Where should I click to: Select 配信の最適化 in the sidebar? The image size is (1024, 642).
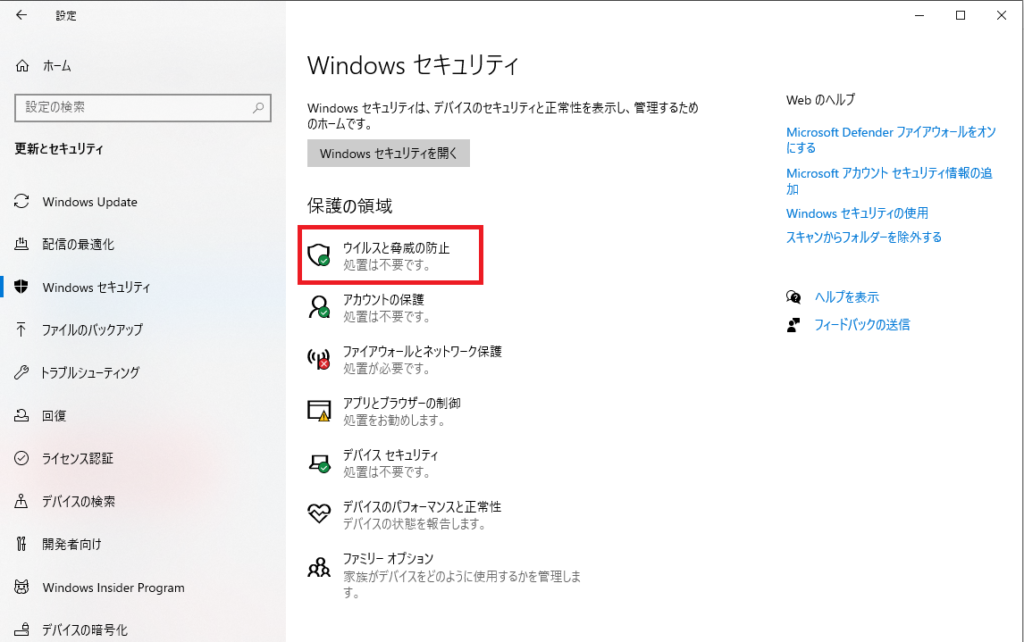78,244
